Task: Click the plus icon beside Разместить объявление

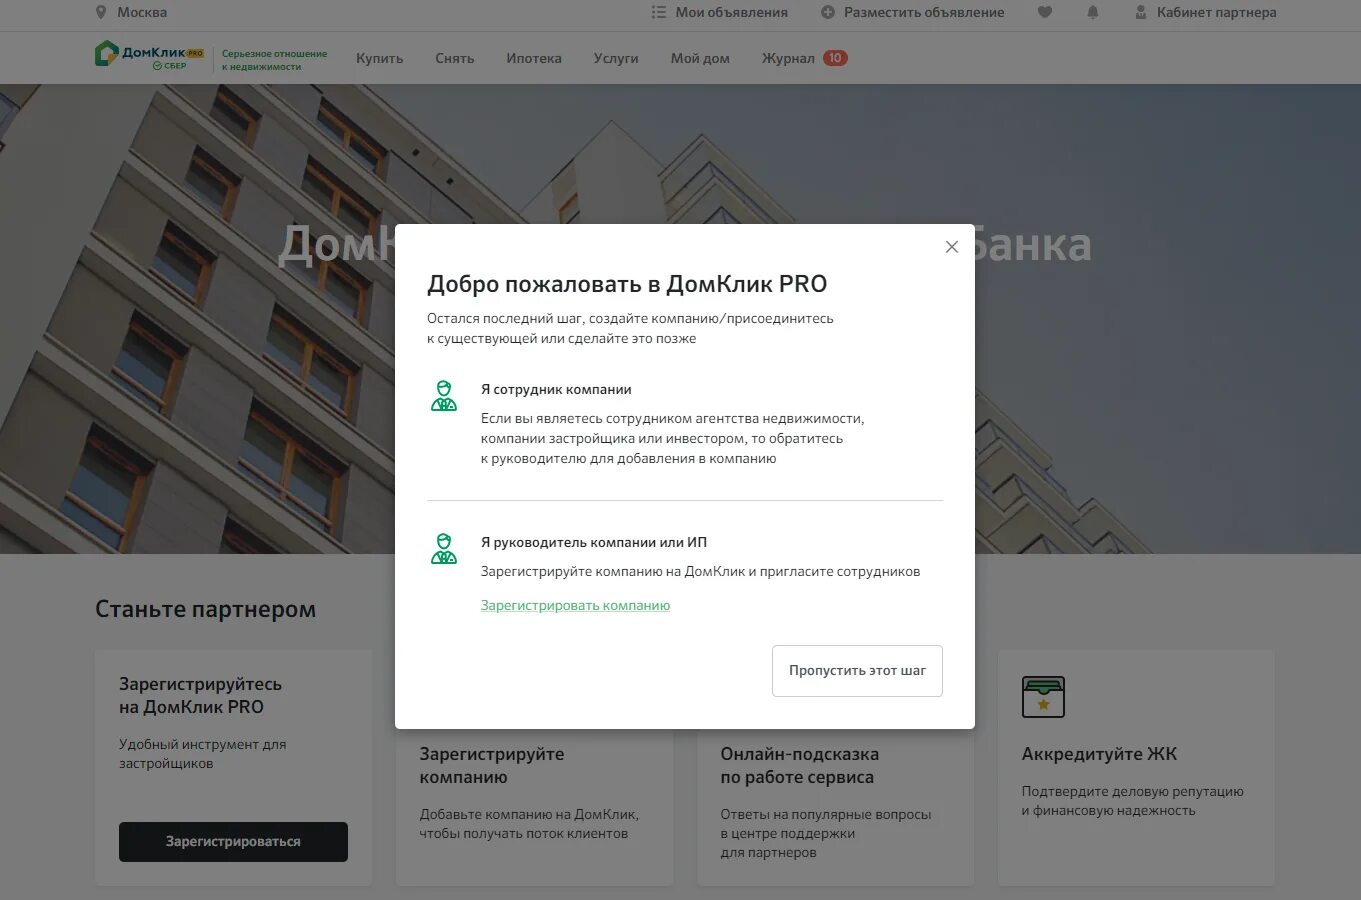Action: (x=828, y=12)
